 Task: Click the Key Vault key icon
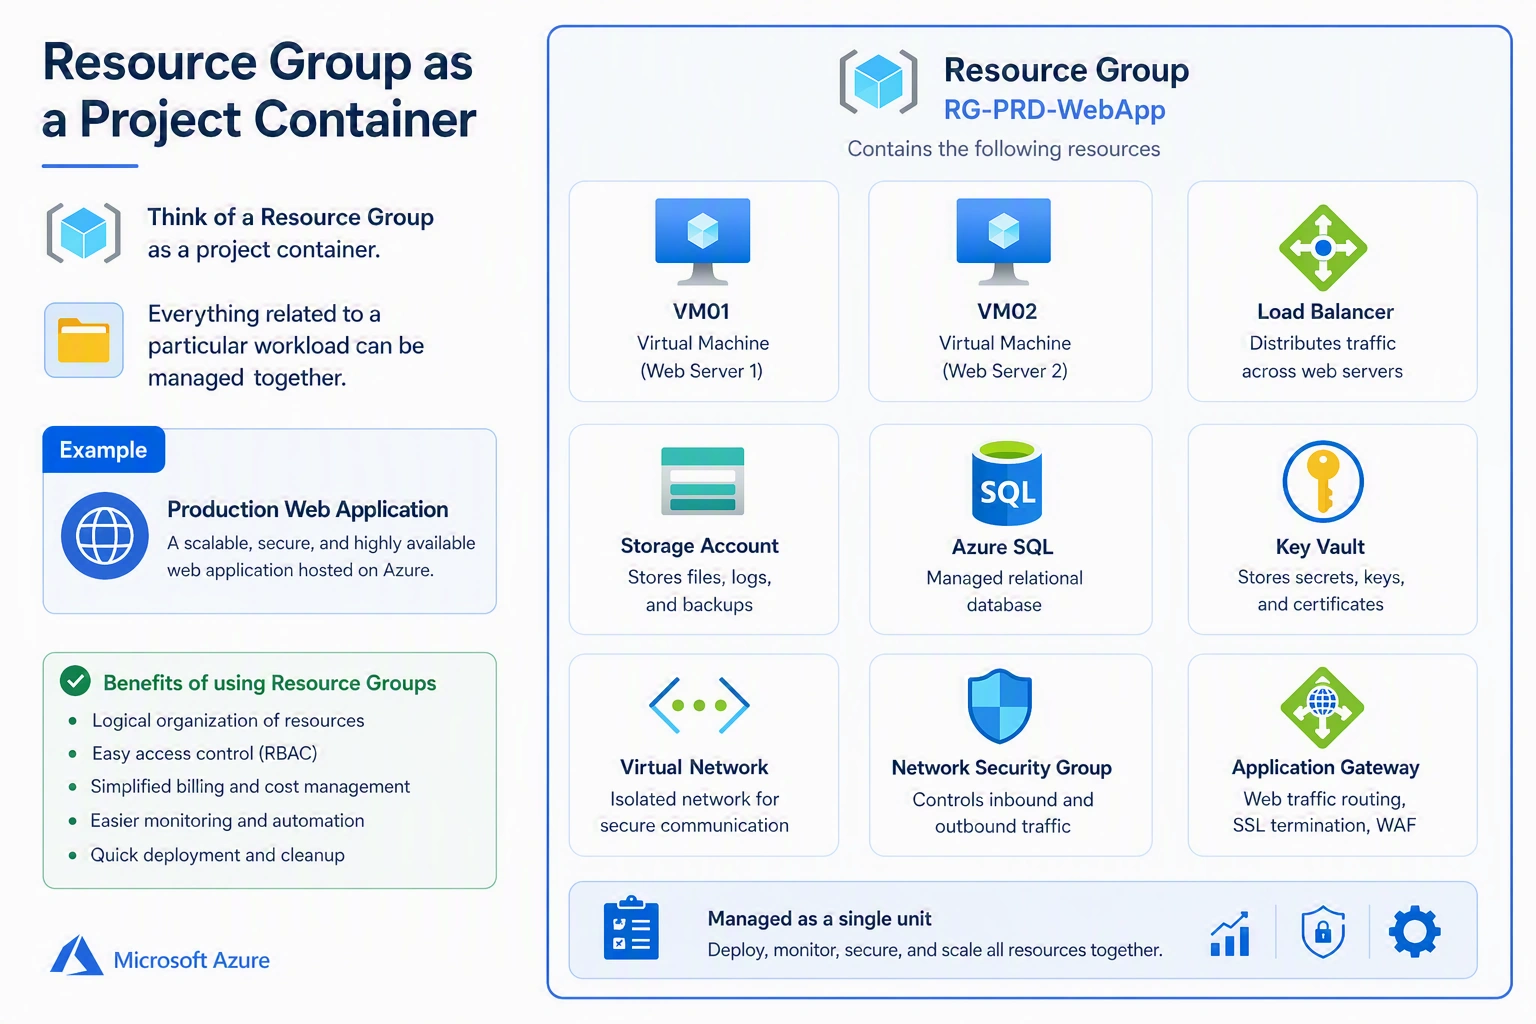(x=1323, y=482)
